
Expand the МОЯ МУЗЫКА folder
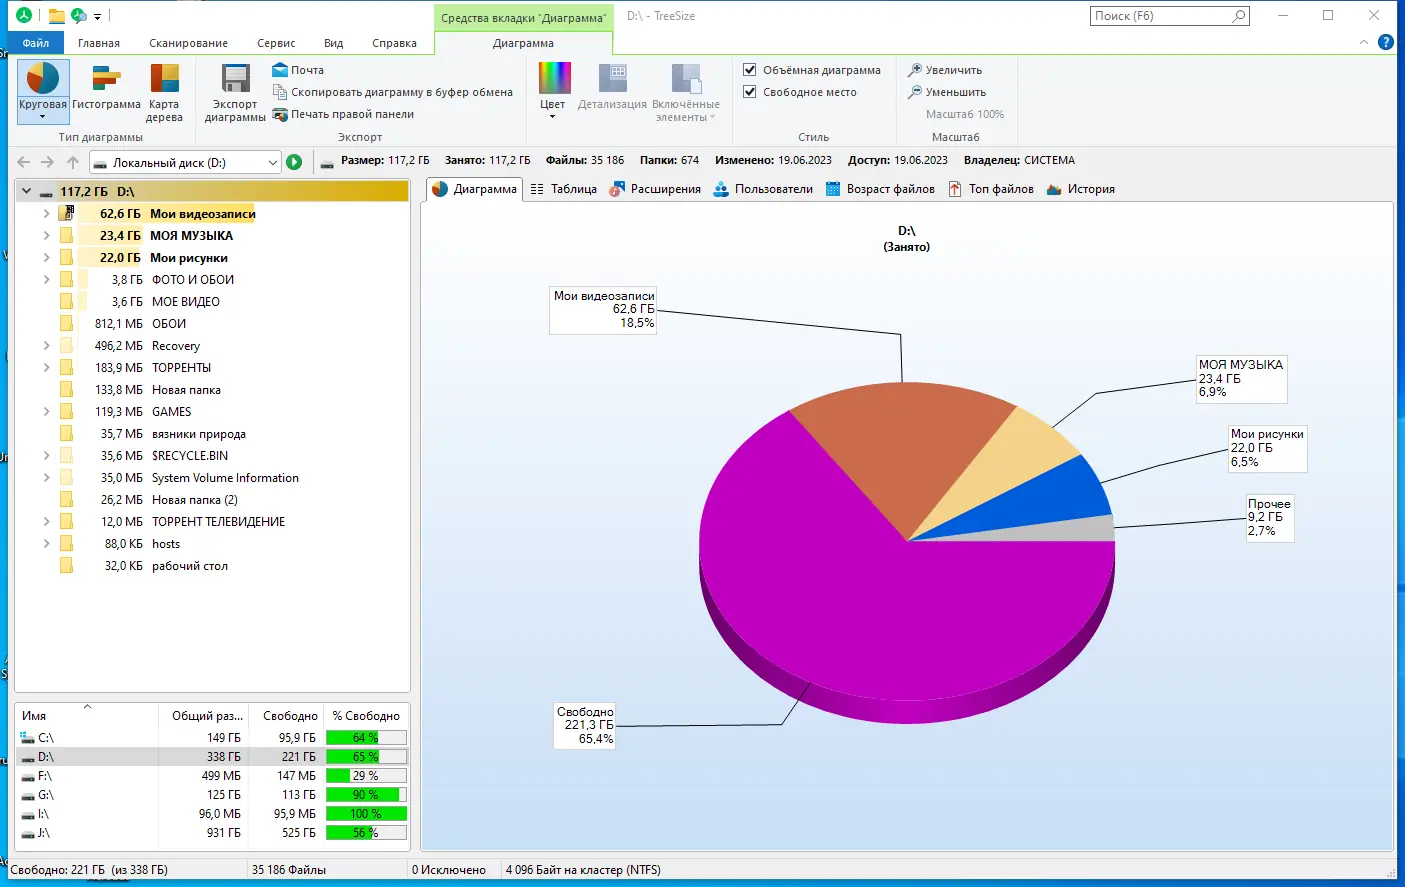coord(46,236)
